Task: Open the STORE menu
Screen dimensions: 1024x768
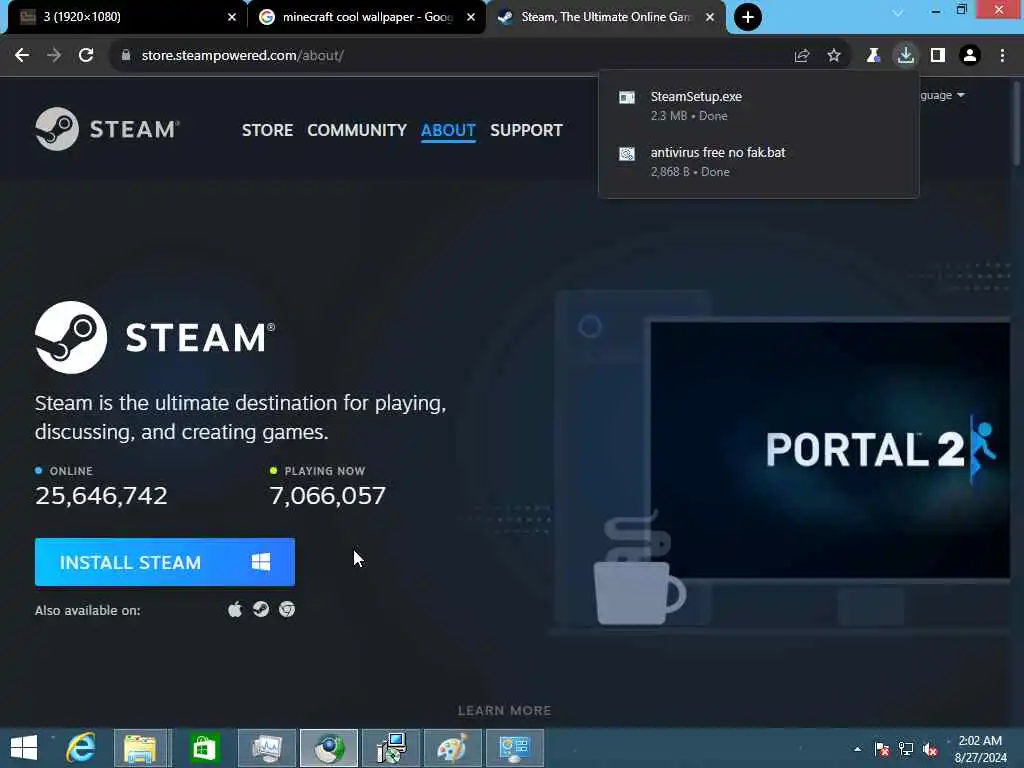Action: pos(267,130)
